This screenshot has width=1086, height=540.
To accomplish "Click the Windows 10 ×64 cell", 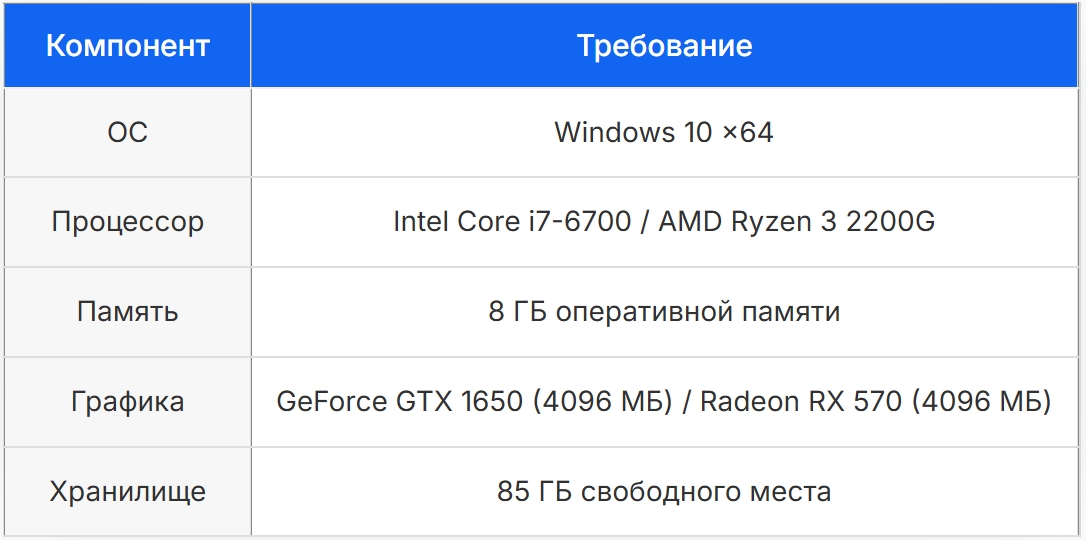I will coord(665,132).
